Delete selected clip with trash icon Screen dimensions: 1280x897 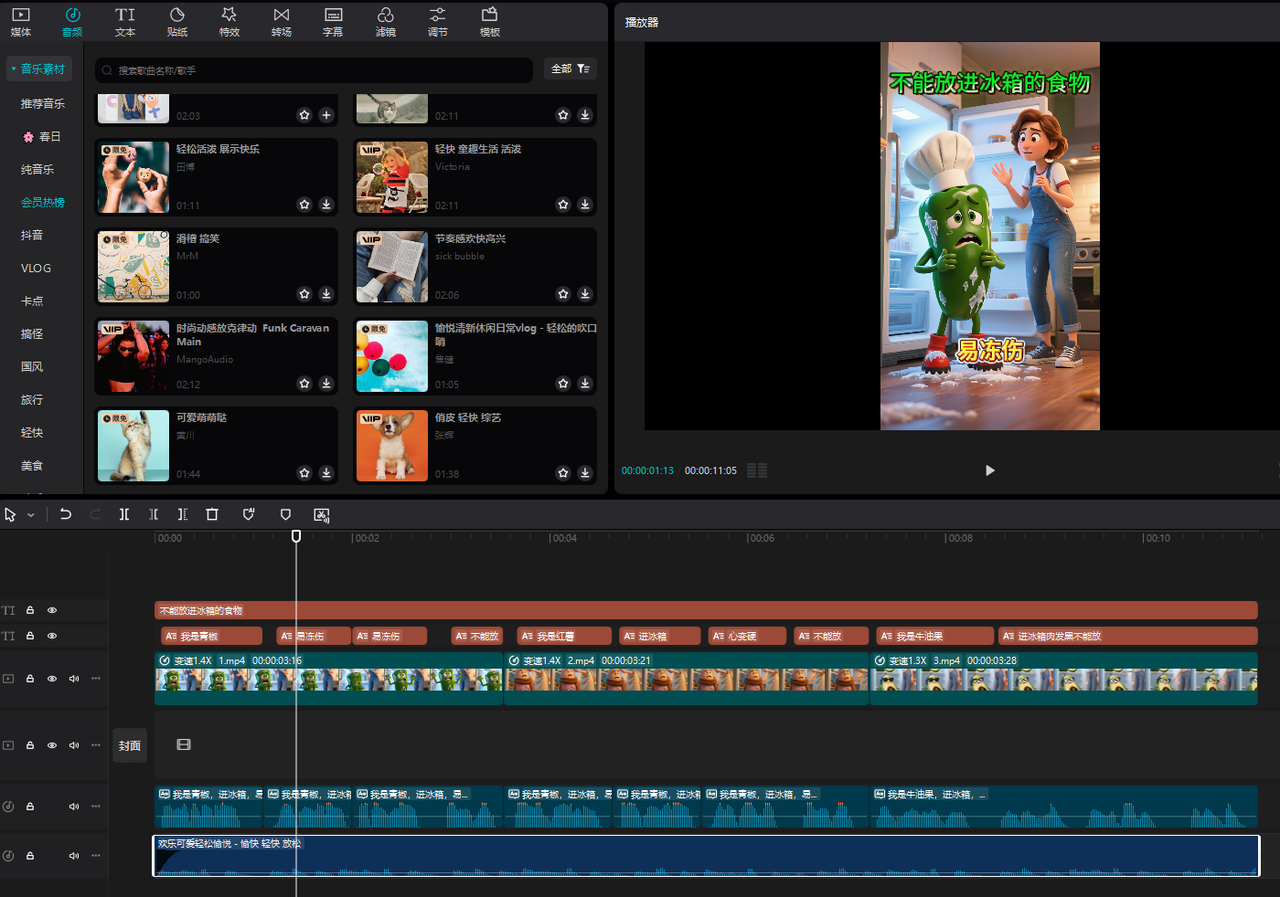[212, 514]
